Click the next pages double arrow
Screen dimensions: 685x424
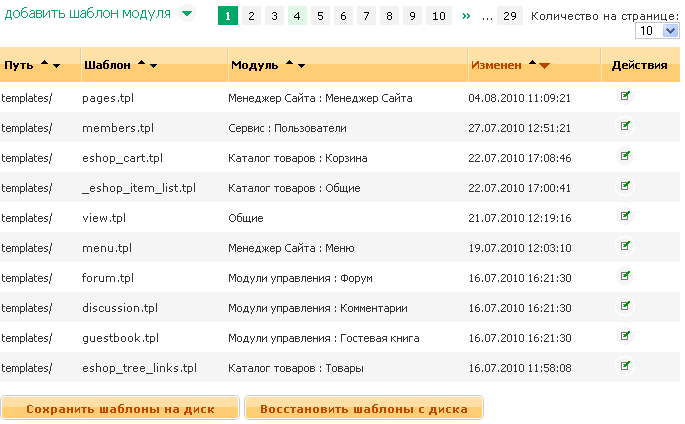466,16
